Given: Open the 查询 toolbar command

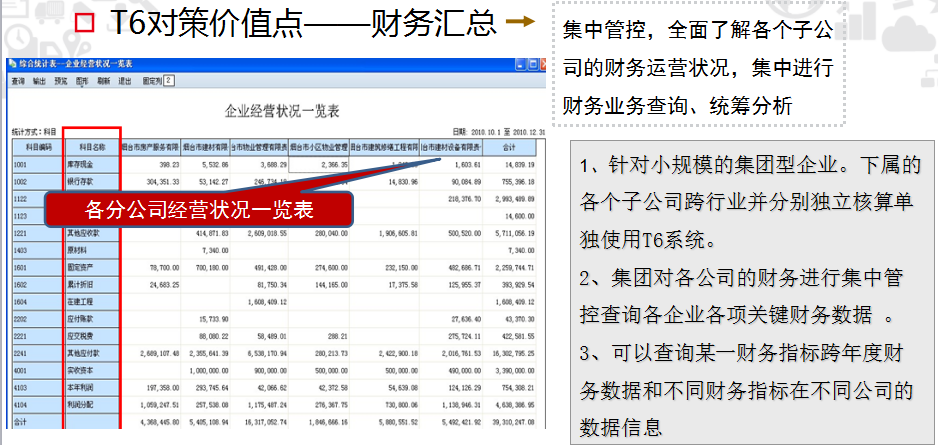Looking at the screenshot, I should [18, 81].
